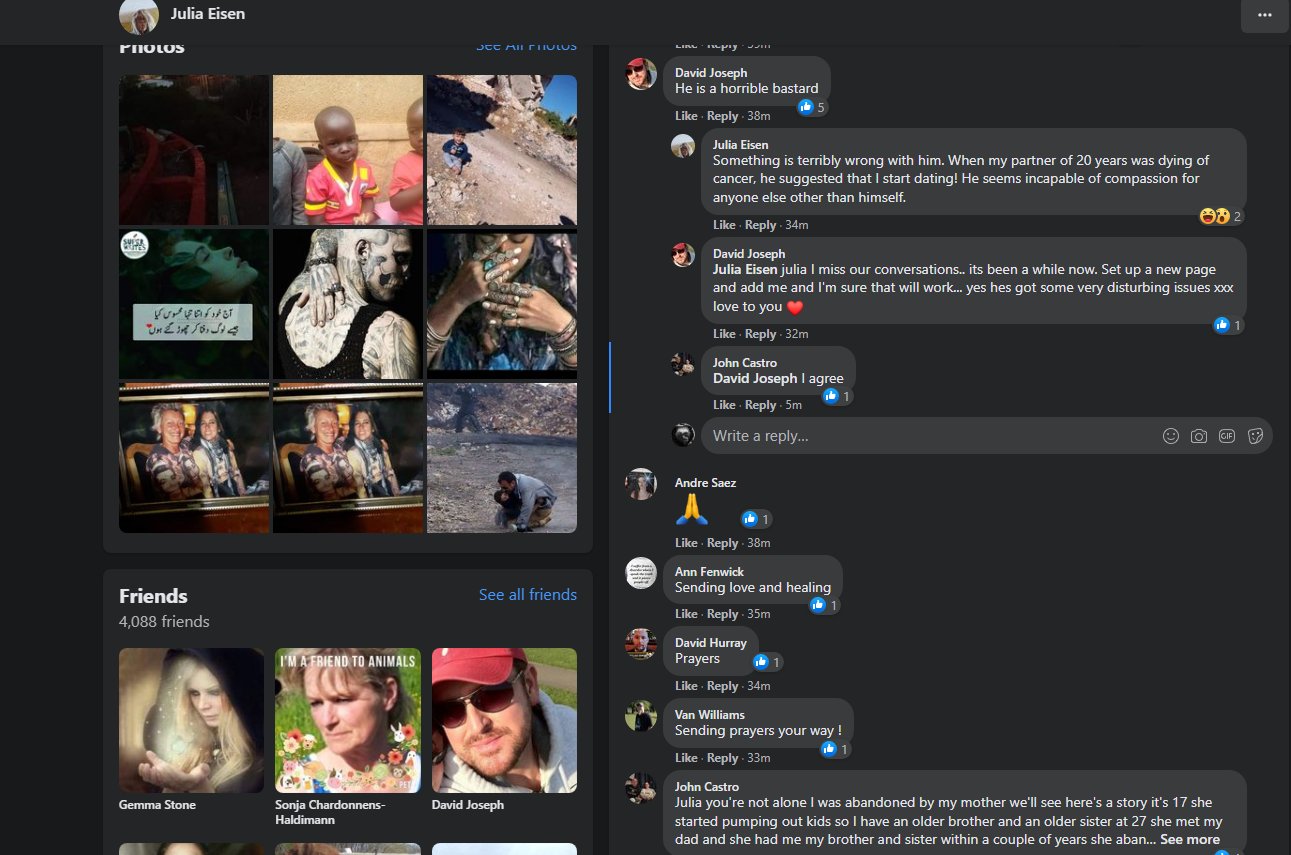1291x855 pixels.
Task: Open the reactions on Julia Eisen's reply
Action: (x=1221, y=216)
